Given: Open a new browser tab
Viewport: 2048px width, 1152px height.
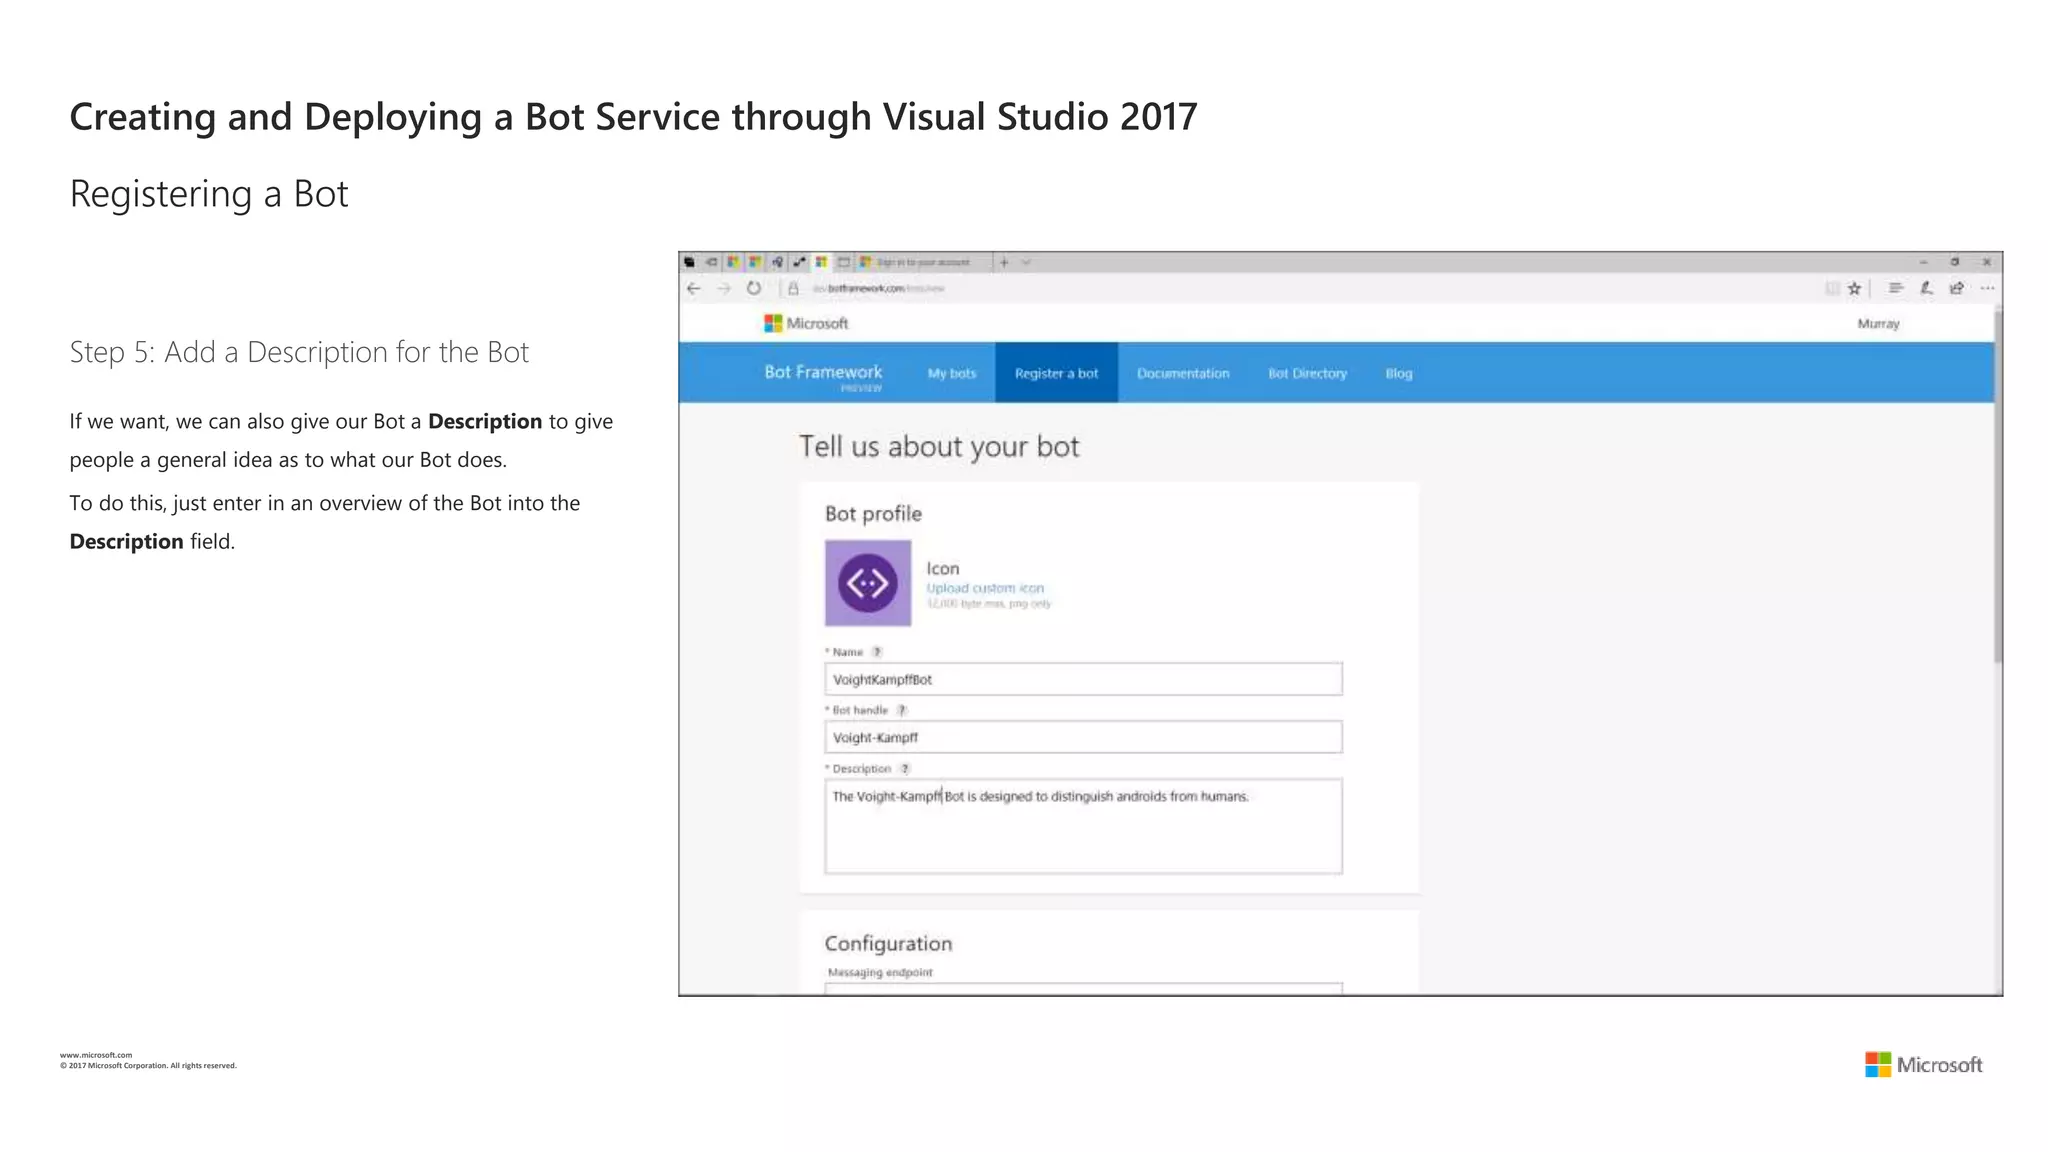Looking at the screenshot, I should tap(1004, 262).
